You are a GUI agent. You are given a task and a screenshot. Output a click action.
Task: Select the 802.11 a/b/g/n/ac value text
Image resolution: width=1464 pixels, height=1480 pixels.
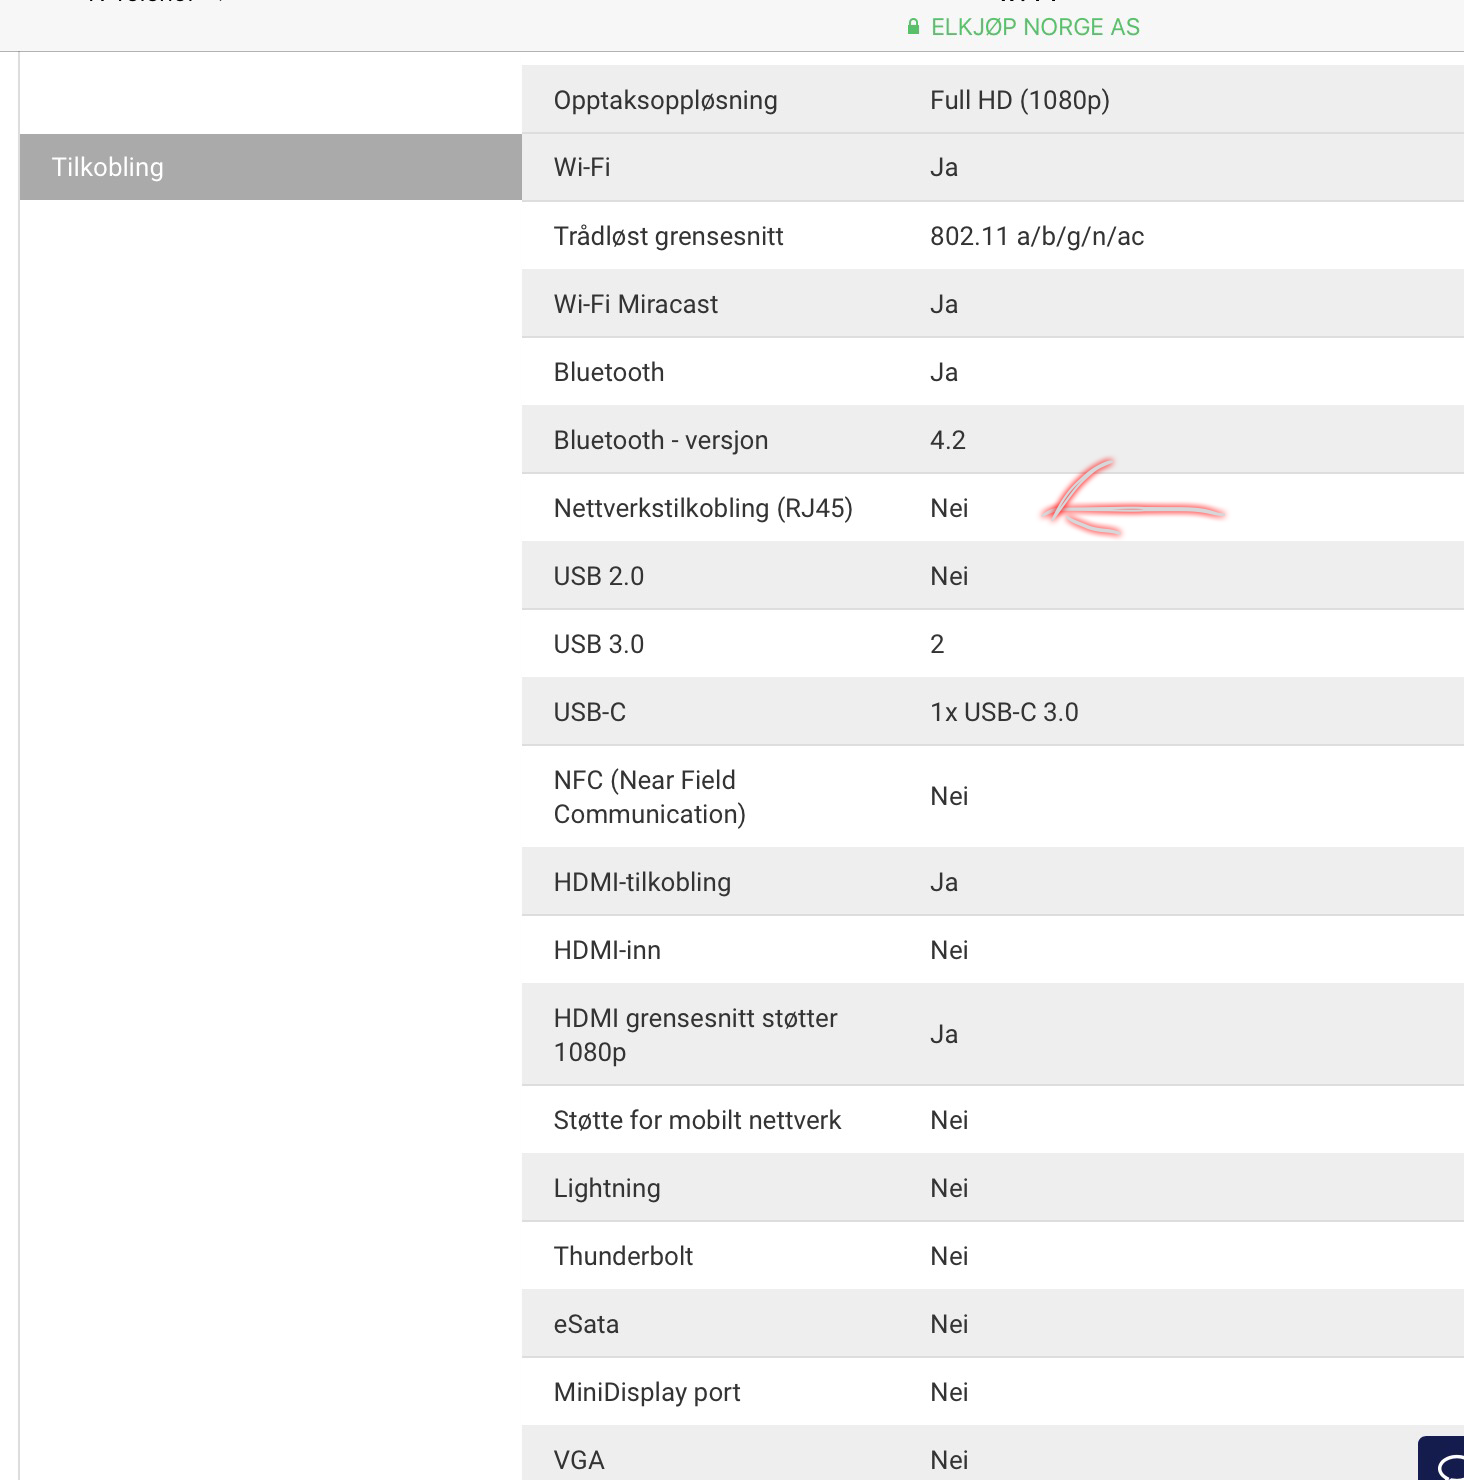(x=1037, y=236)
